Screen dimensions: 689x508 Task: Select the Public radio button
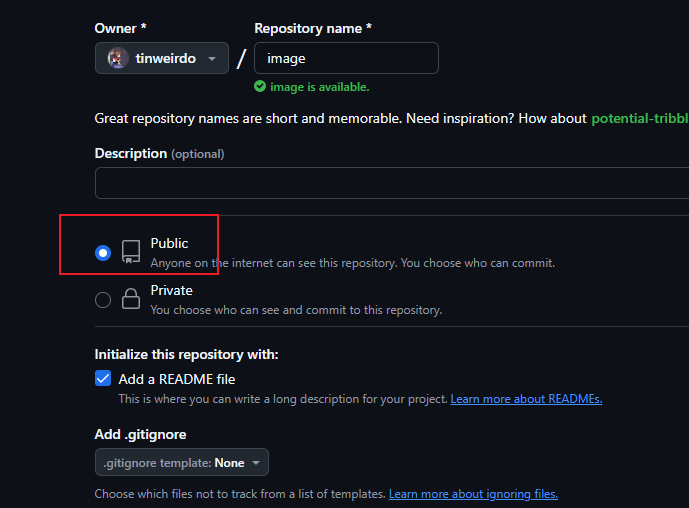pyautogui.click(x=103, y=253)
